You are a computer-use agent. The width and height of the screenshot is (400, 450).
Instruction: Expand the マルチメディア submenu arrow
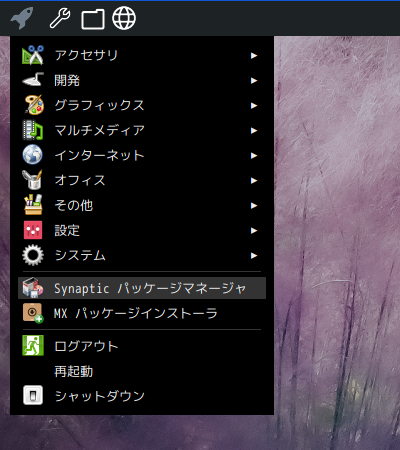click(x=254, y=130)
